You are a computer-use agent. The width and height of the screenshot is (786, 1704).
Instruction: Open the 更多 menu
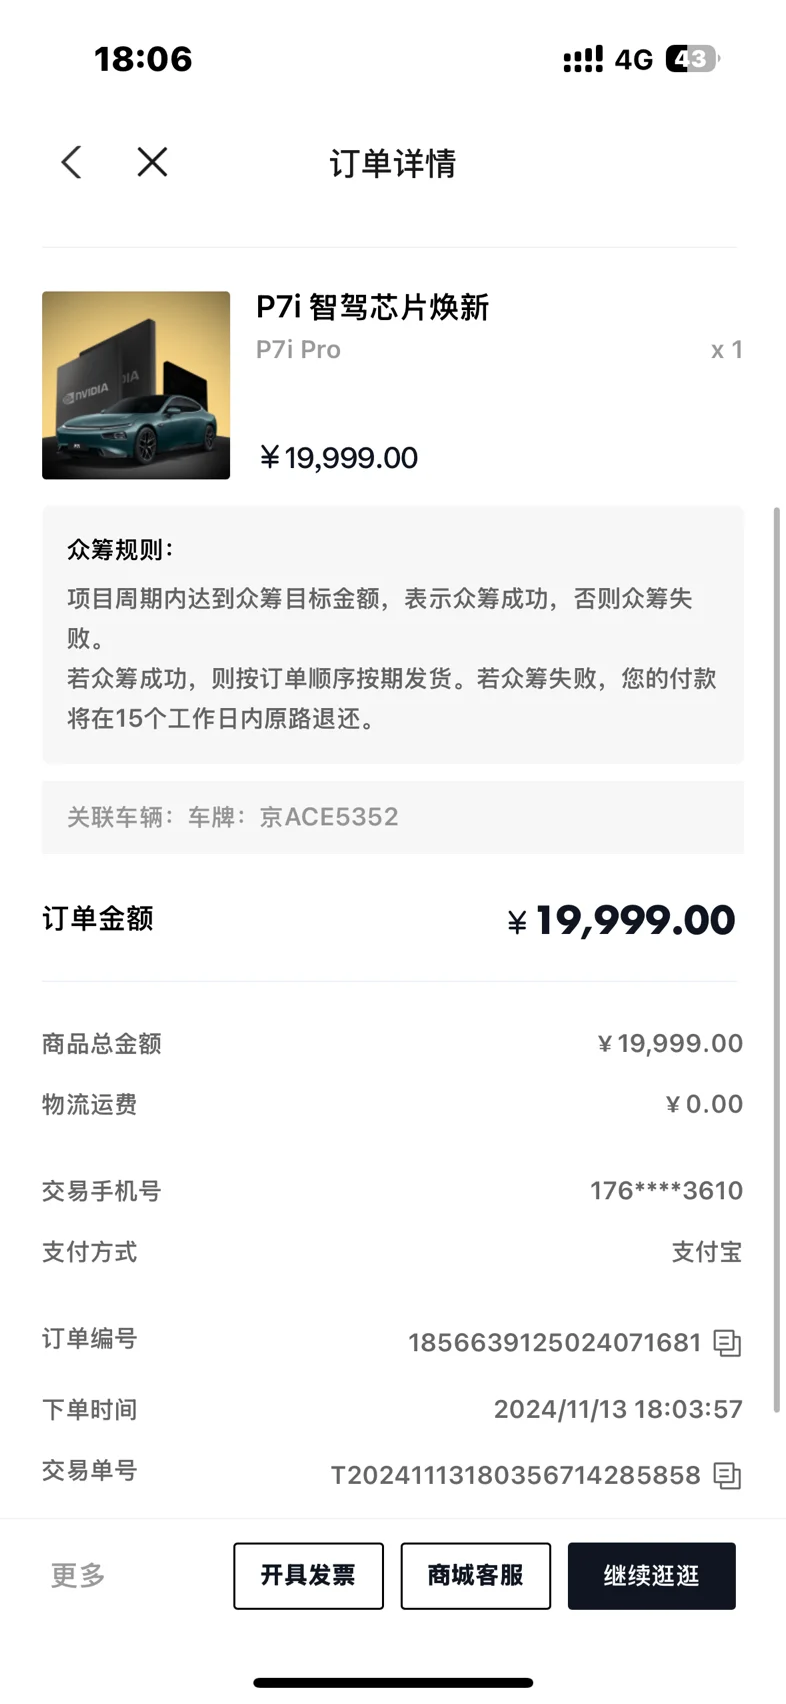pos(78,1576)
